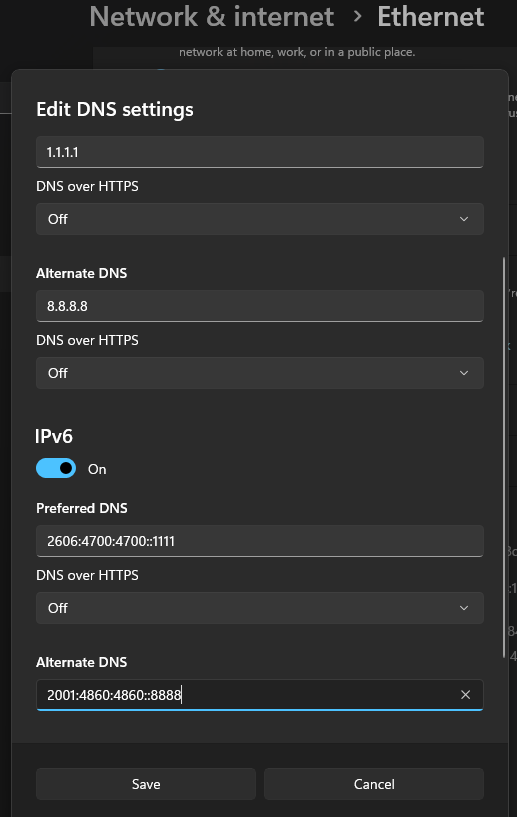This screenshot has width=517, height=817.
Task: Focus the 8.8.8.8 Alternate DNS field
Action: pyautogui.click(x=260, y=306)
